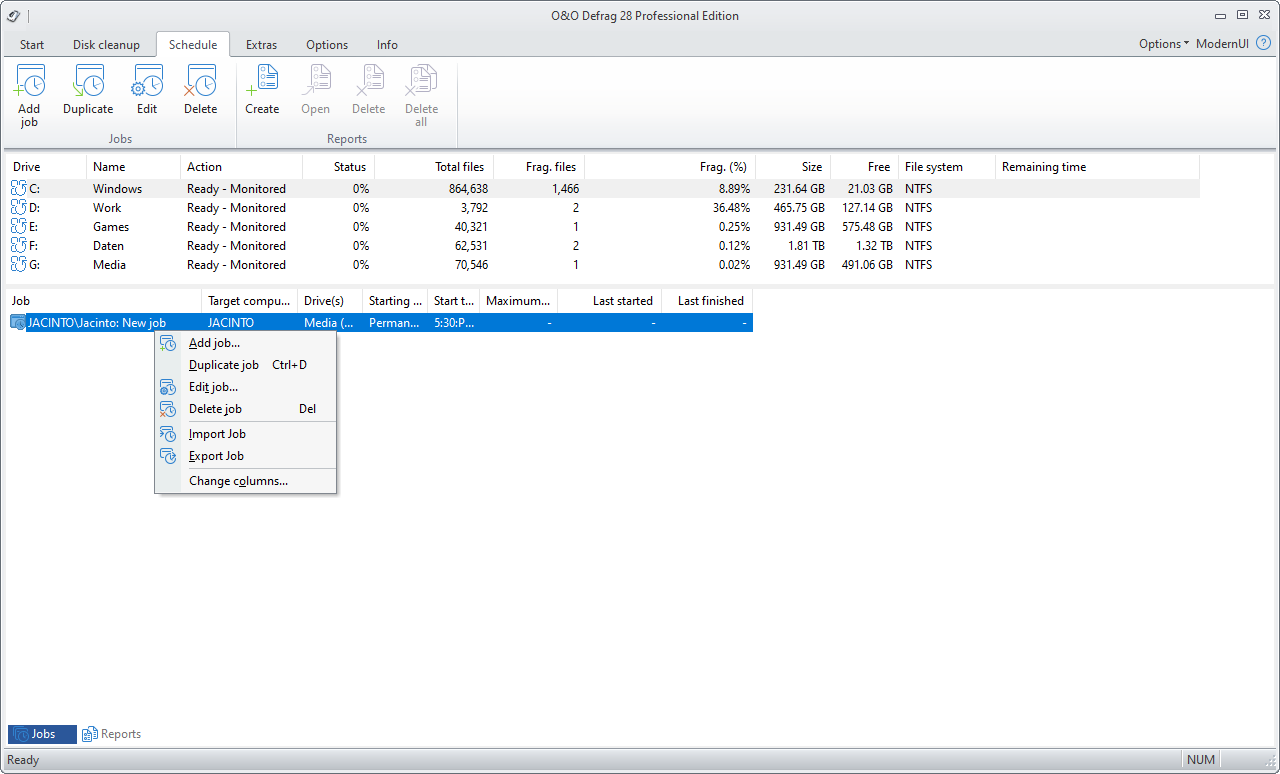Screen dimensions: 1280x774
Task: Show the Jobs view at bottom
Action: pos(42,734)
